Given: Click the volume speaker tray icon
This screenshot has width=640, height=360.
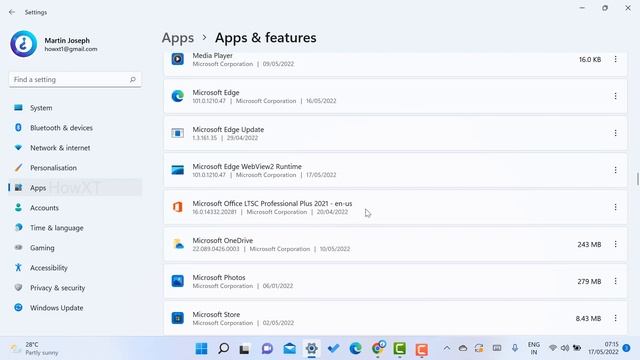Looking at the screenshot, I should [565, 348].
